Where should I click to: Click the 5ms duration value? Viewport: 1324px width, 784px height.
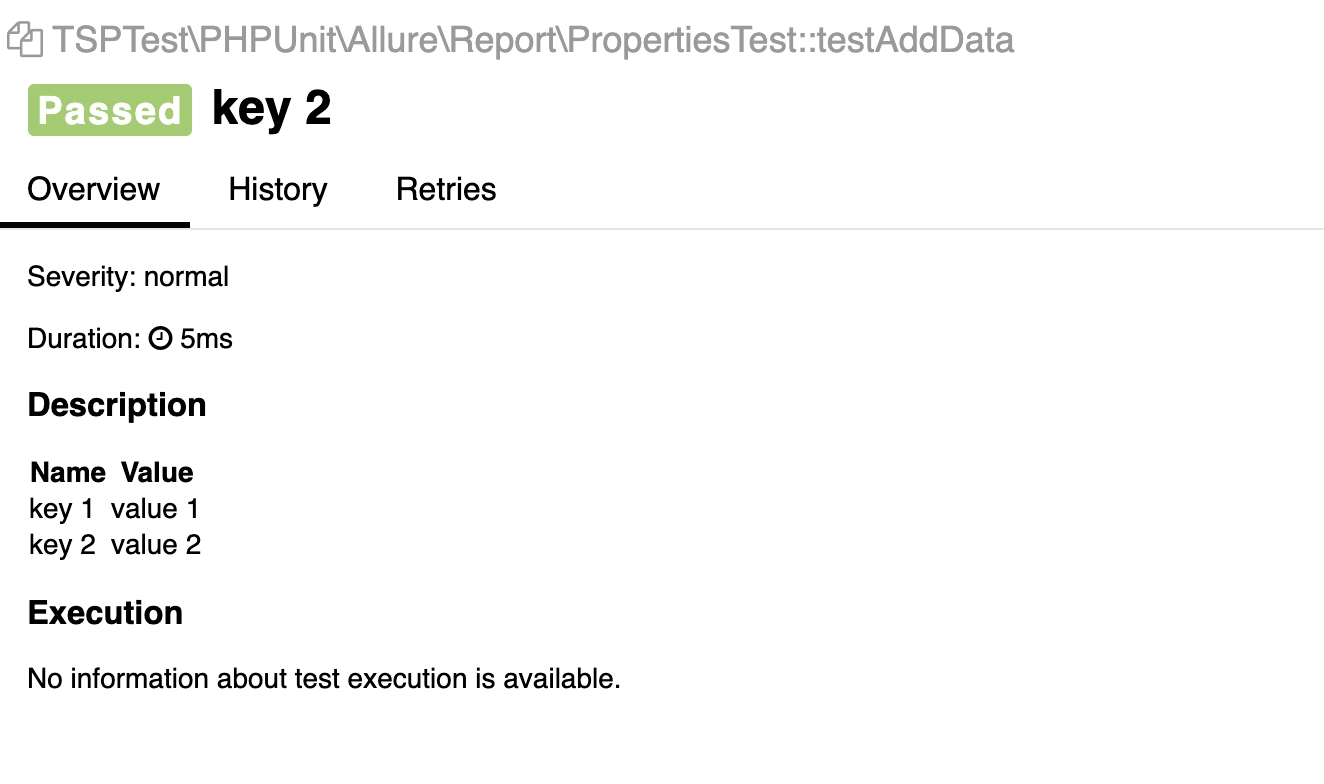(207, 339)
